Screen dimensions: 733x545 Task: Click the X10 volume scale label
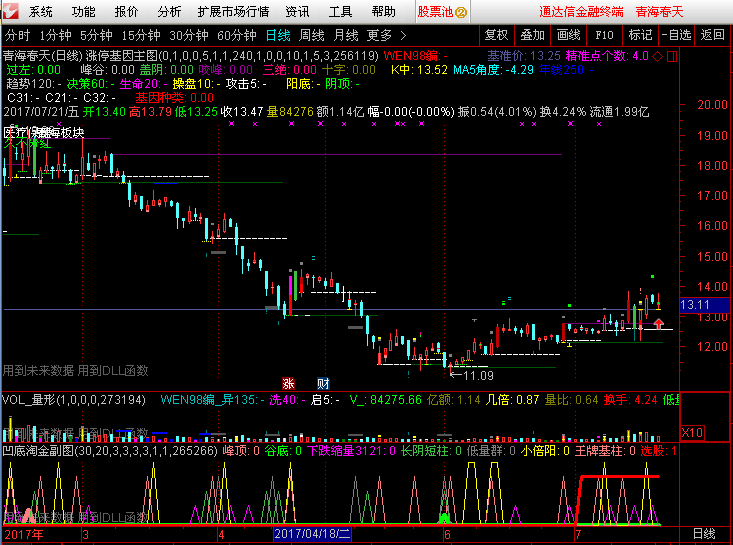pyautogui.click(x=692, y=433)
